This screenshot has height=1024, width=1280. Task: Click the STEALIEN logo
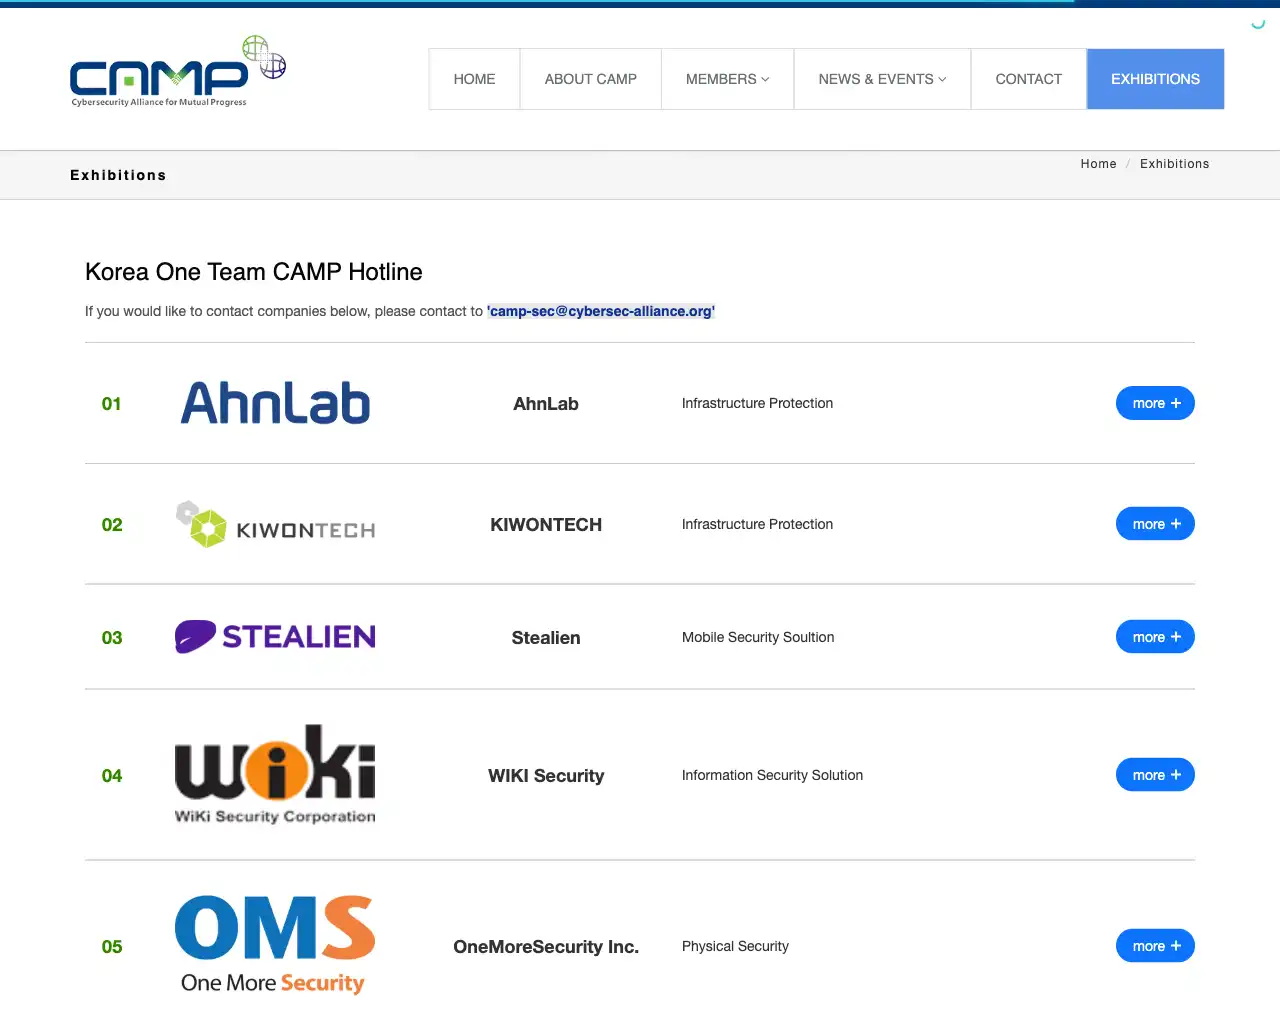coord(275,637)
